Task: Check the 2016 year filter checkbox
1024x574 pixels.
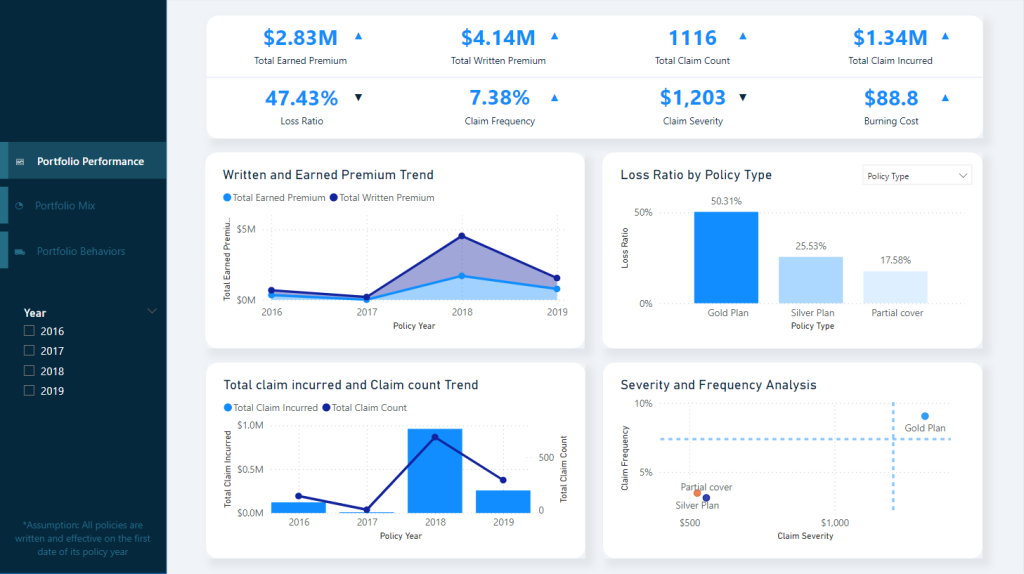Action: 30,331
